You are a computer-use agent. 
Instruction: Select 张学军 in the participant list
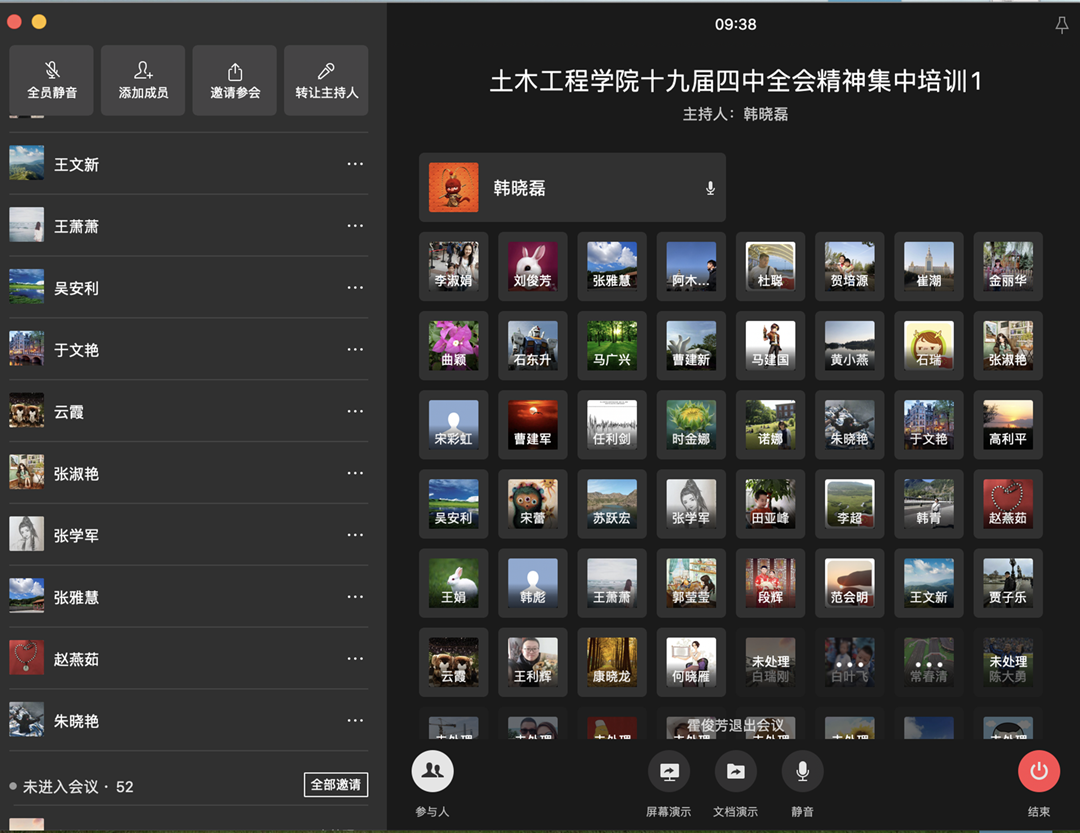click(x=76, y=536)
